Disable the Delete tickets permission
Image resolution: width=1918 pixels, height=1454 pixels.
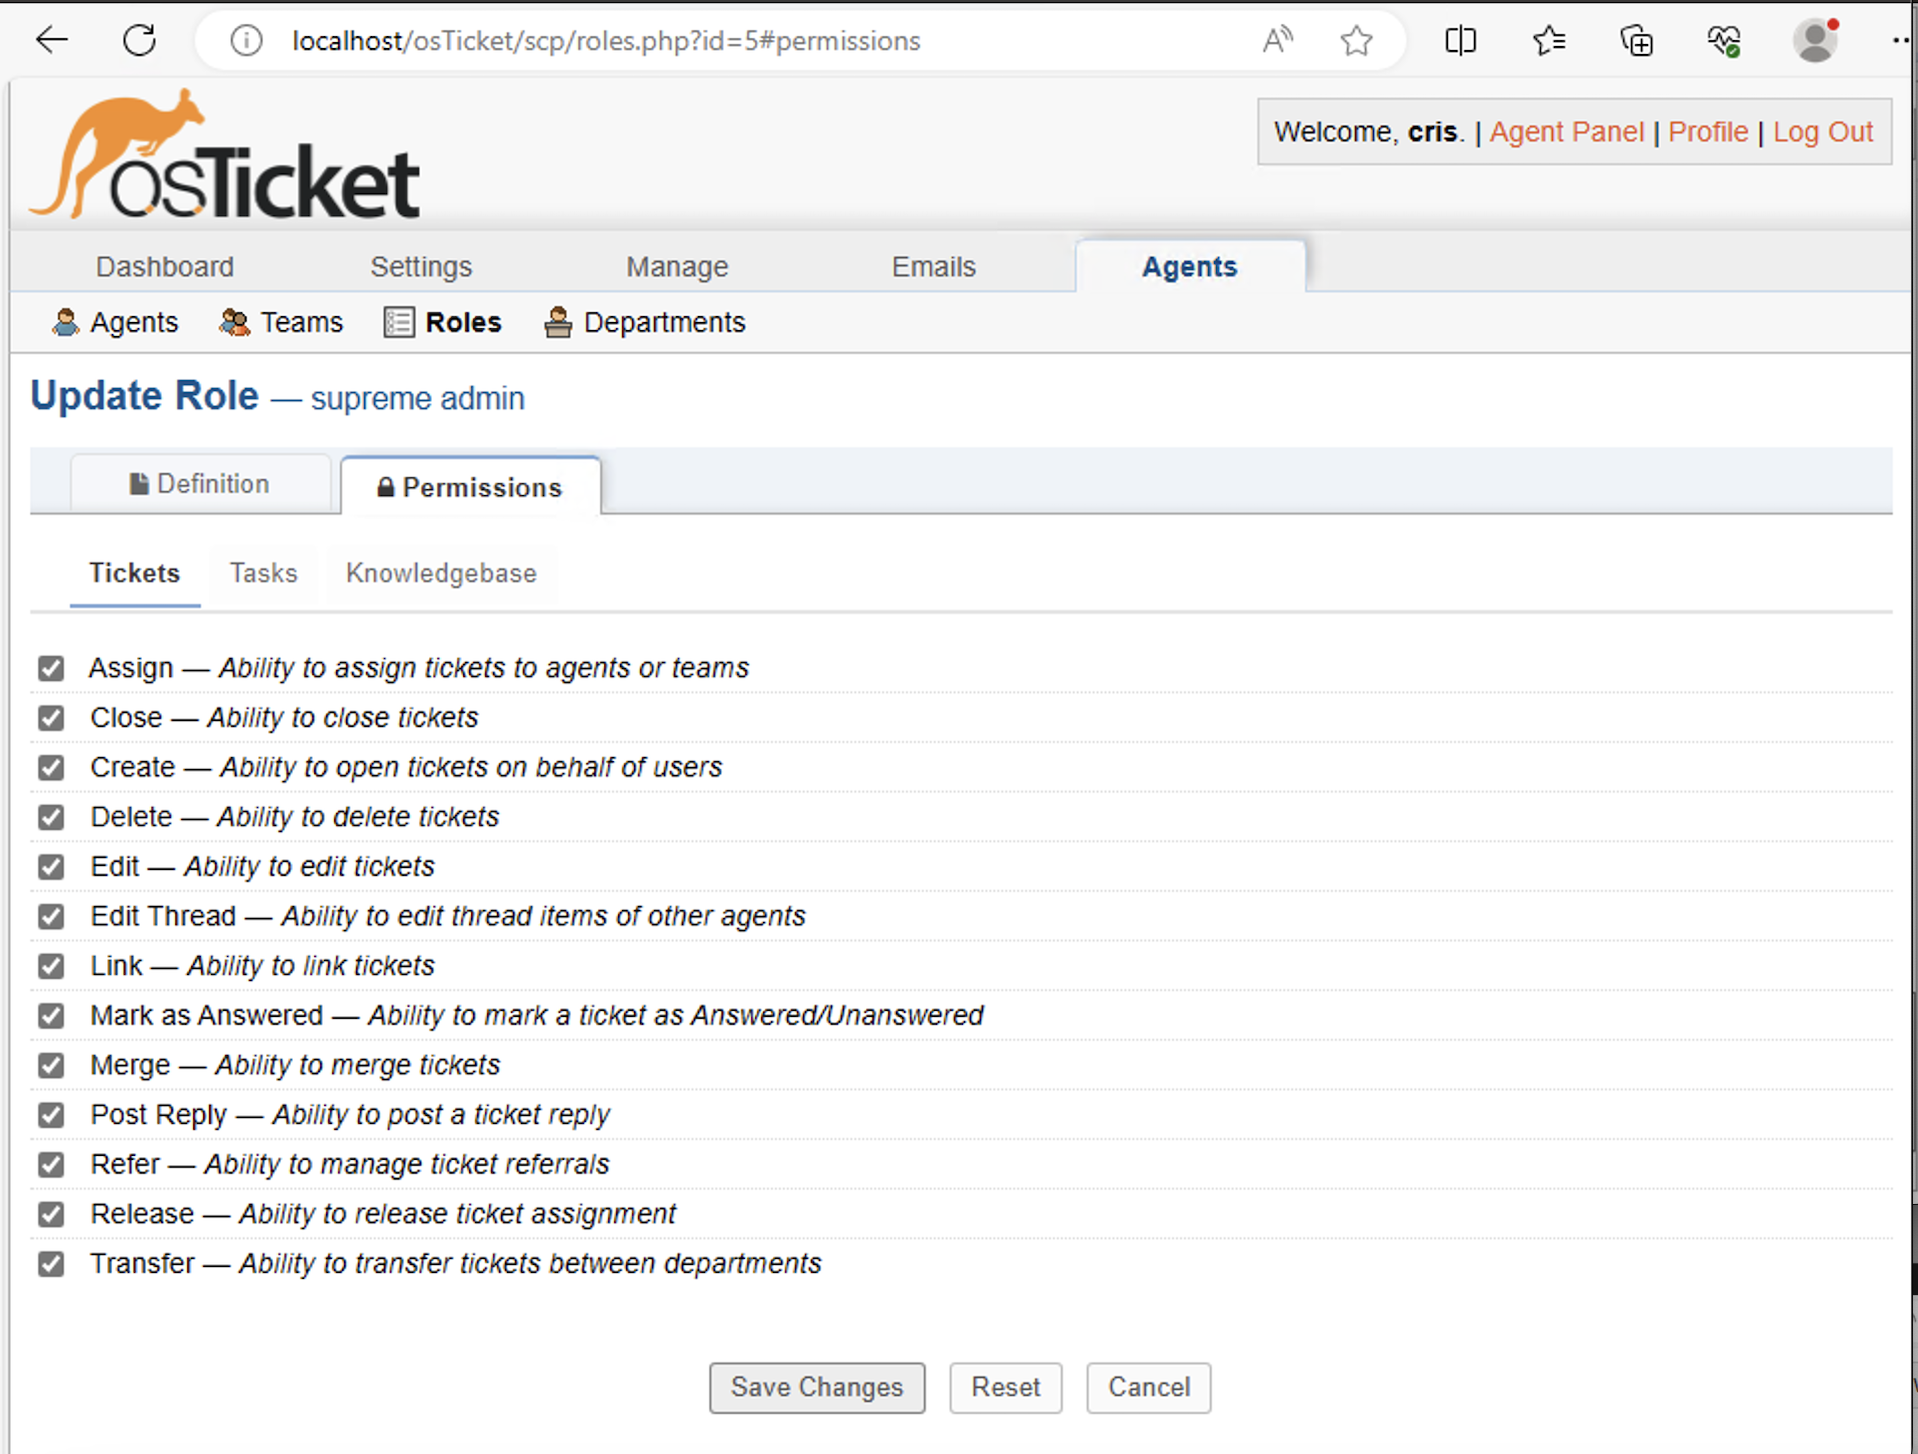pos(51,817)
